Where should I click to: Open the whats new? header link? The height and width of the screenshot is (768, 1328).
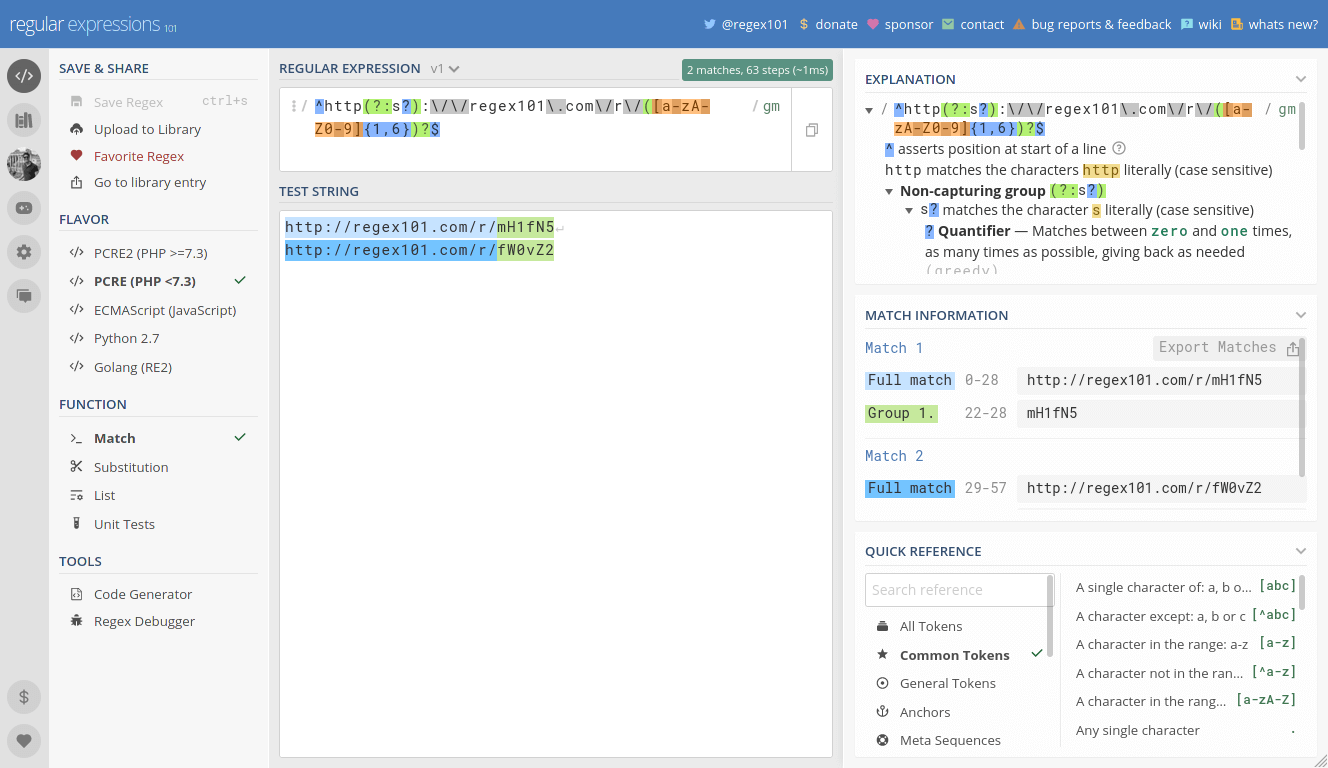(x=1274, y=24)
